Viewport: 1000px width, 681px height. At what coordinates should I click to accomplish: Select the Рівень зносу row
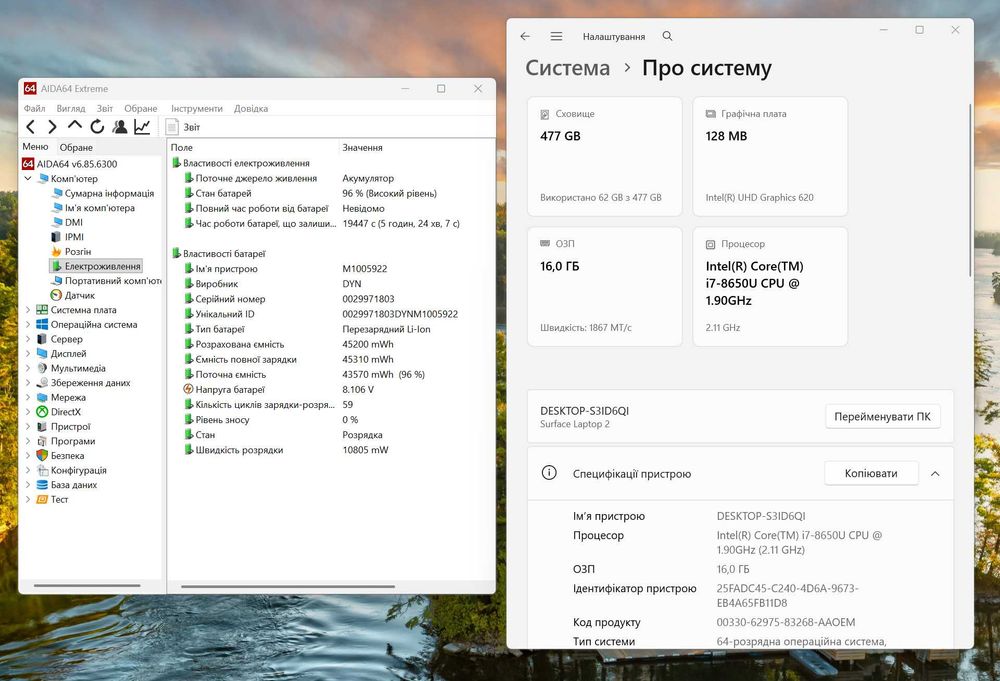click(332, 420)
